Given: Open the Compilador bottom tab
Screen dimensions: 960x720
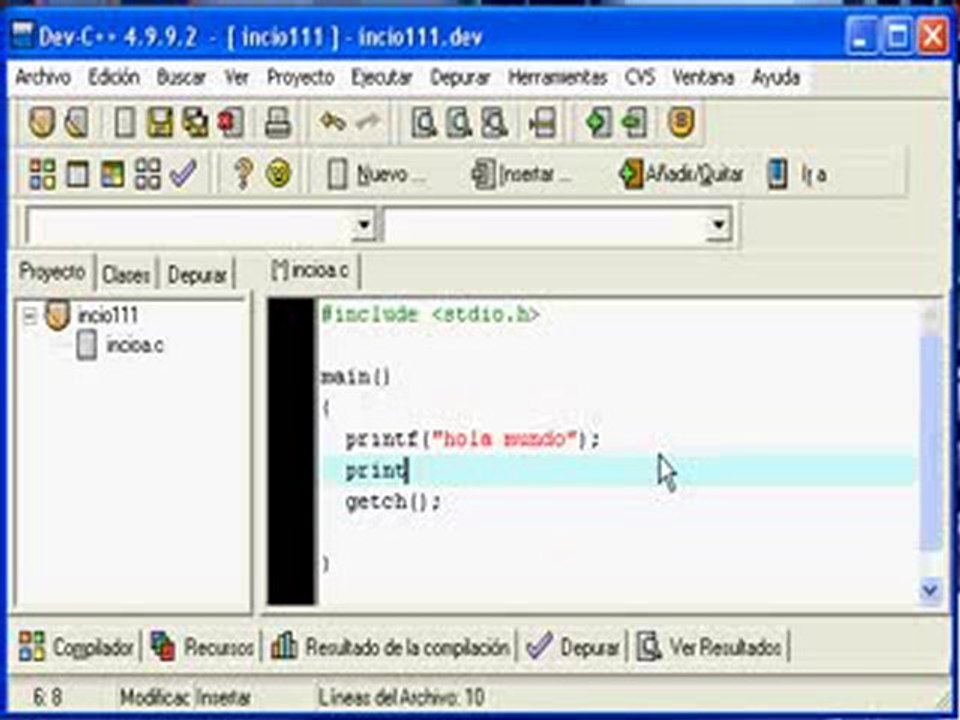Looking at the screenshot, I should tap(76, 647).
